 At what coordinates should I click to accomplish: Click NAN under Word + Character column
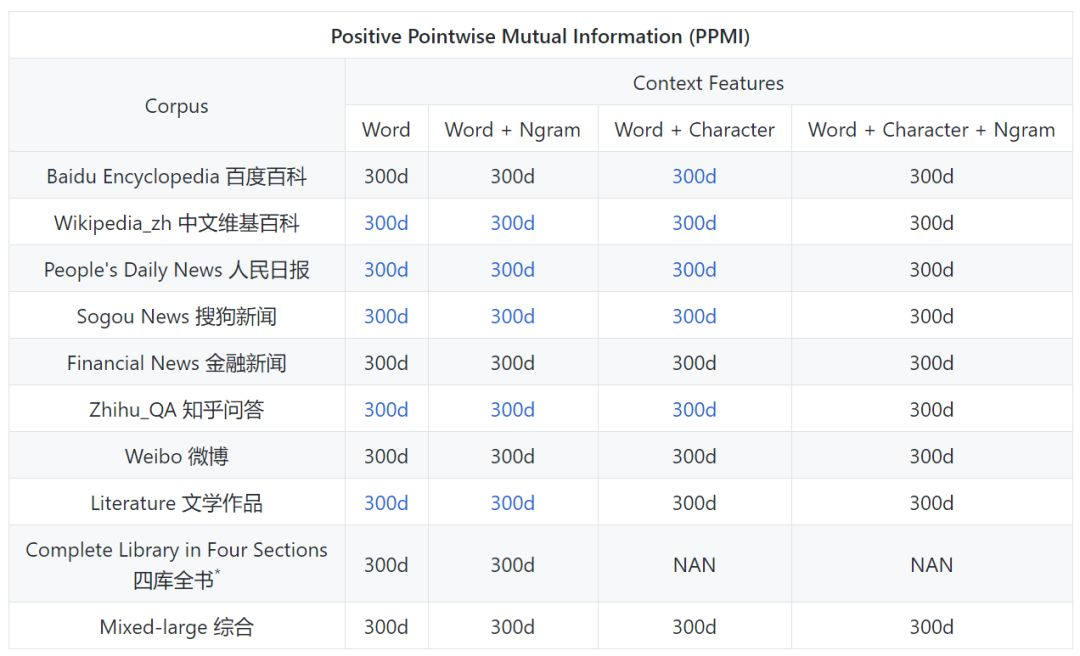pos(694,565)
